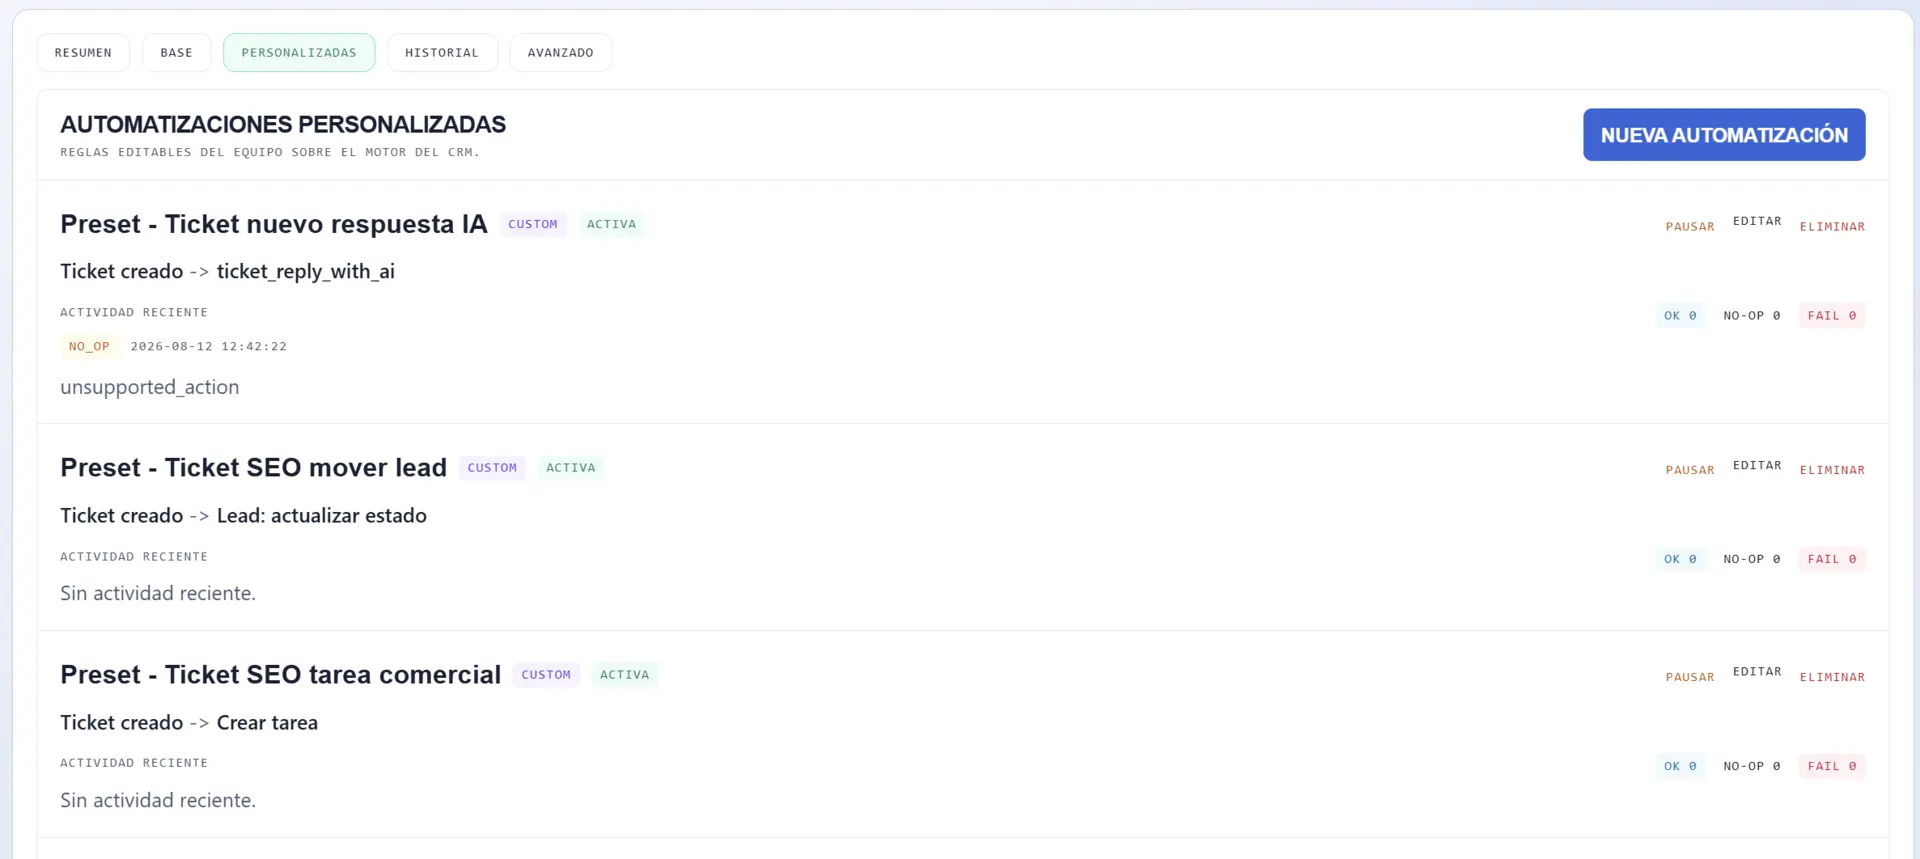1920x859 pixels.
Task: Edit the Ticket nuevo respuesta IA rule
Action: coord(1757,221)
